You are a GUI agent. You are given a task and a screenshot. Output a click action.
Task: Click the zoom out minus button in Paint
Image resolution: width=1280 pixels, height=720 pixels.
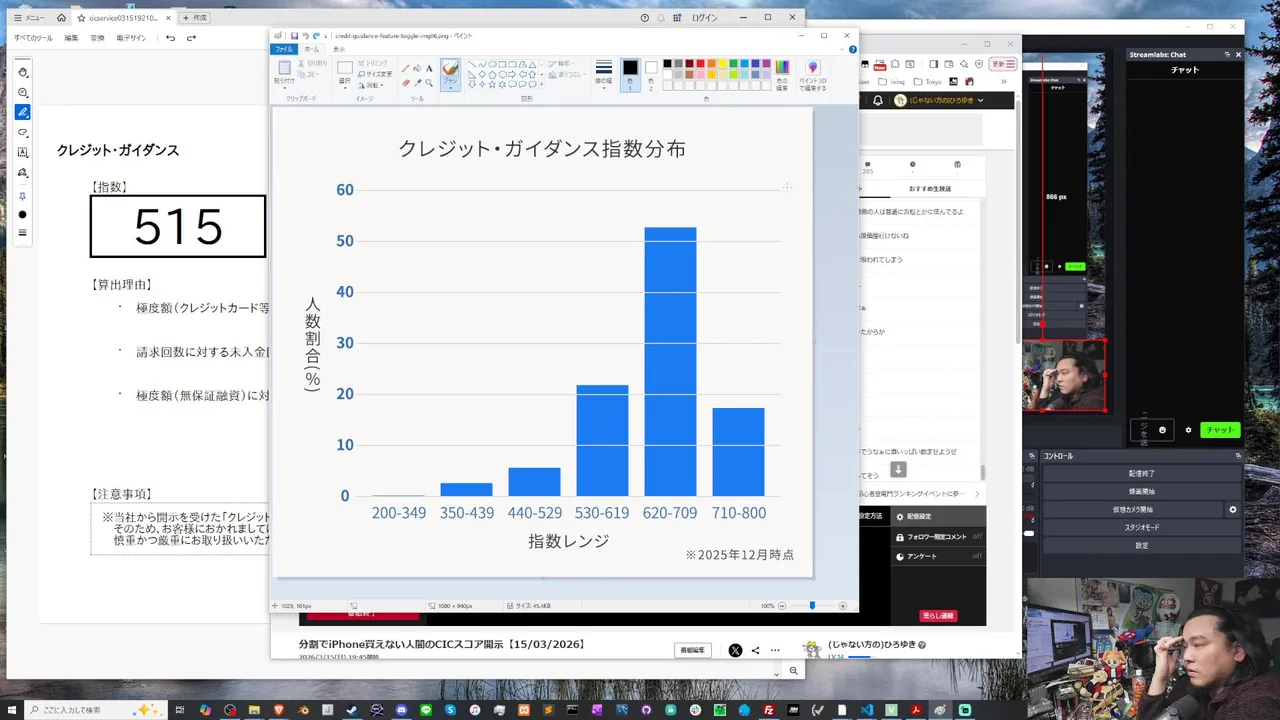783,606
